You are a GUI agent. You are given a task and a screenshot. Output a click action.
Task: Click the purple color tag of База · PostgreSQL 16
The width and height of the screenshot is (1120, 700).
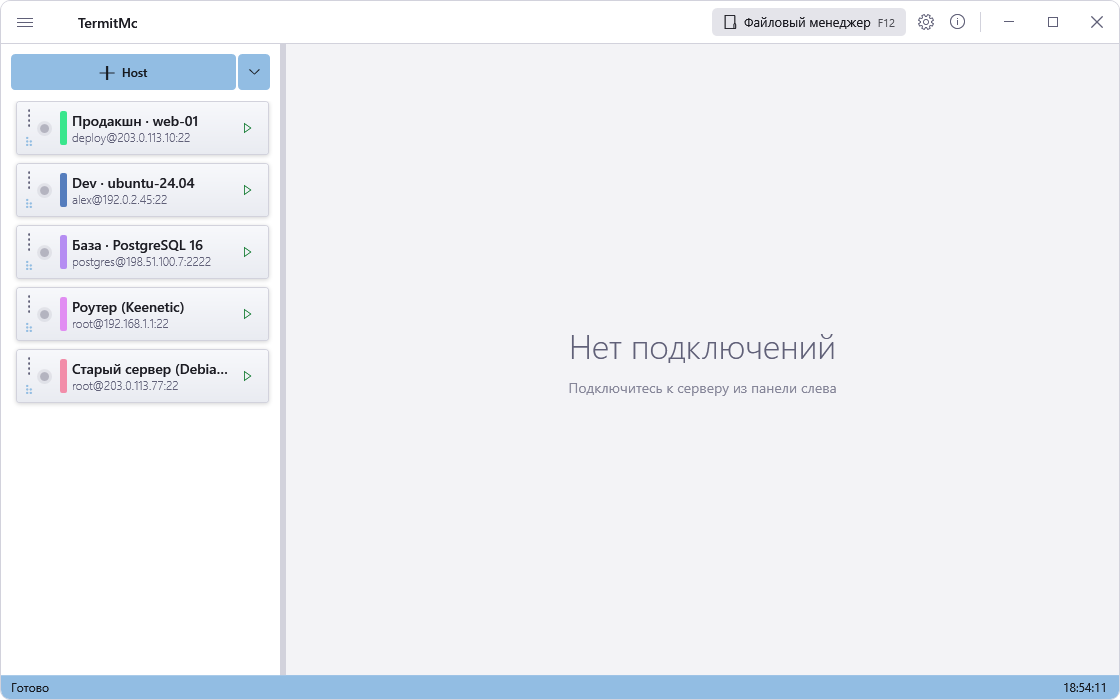[64, 252]
